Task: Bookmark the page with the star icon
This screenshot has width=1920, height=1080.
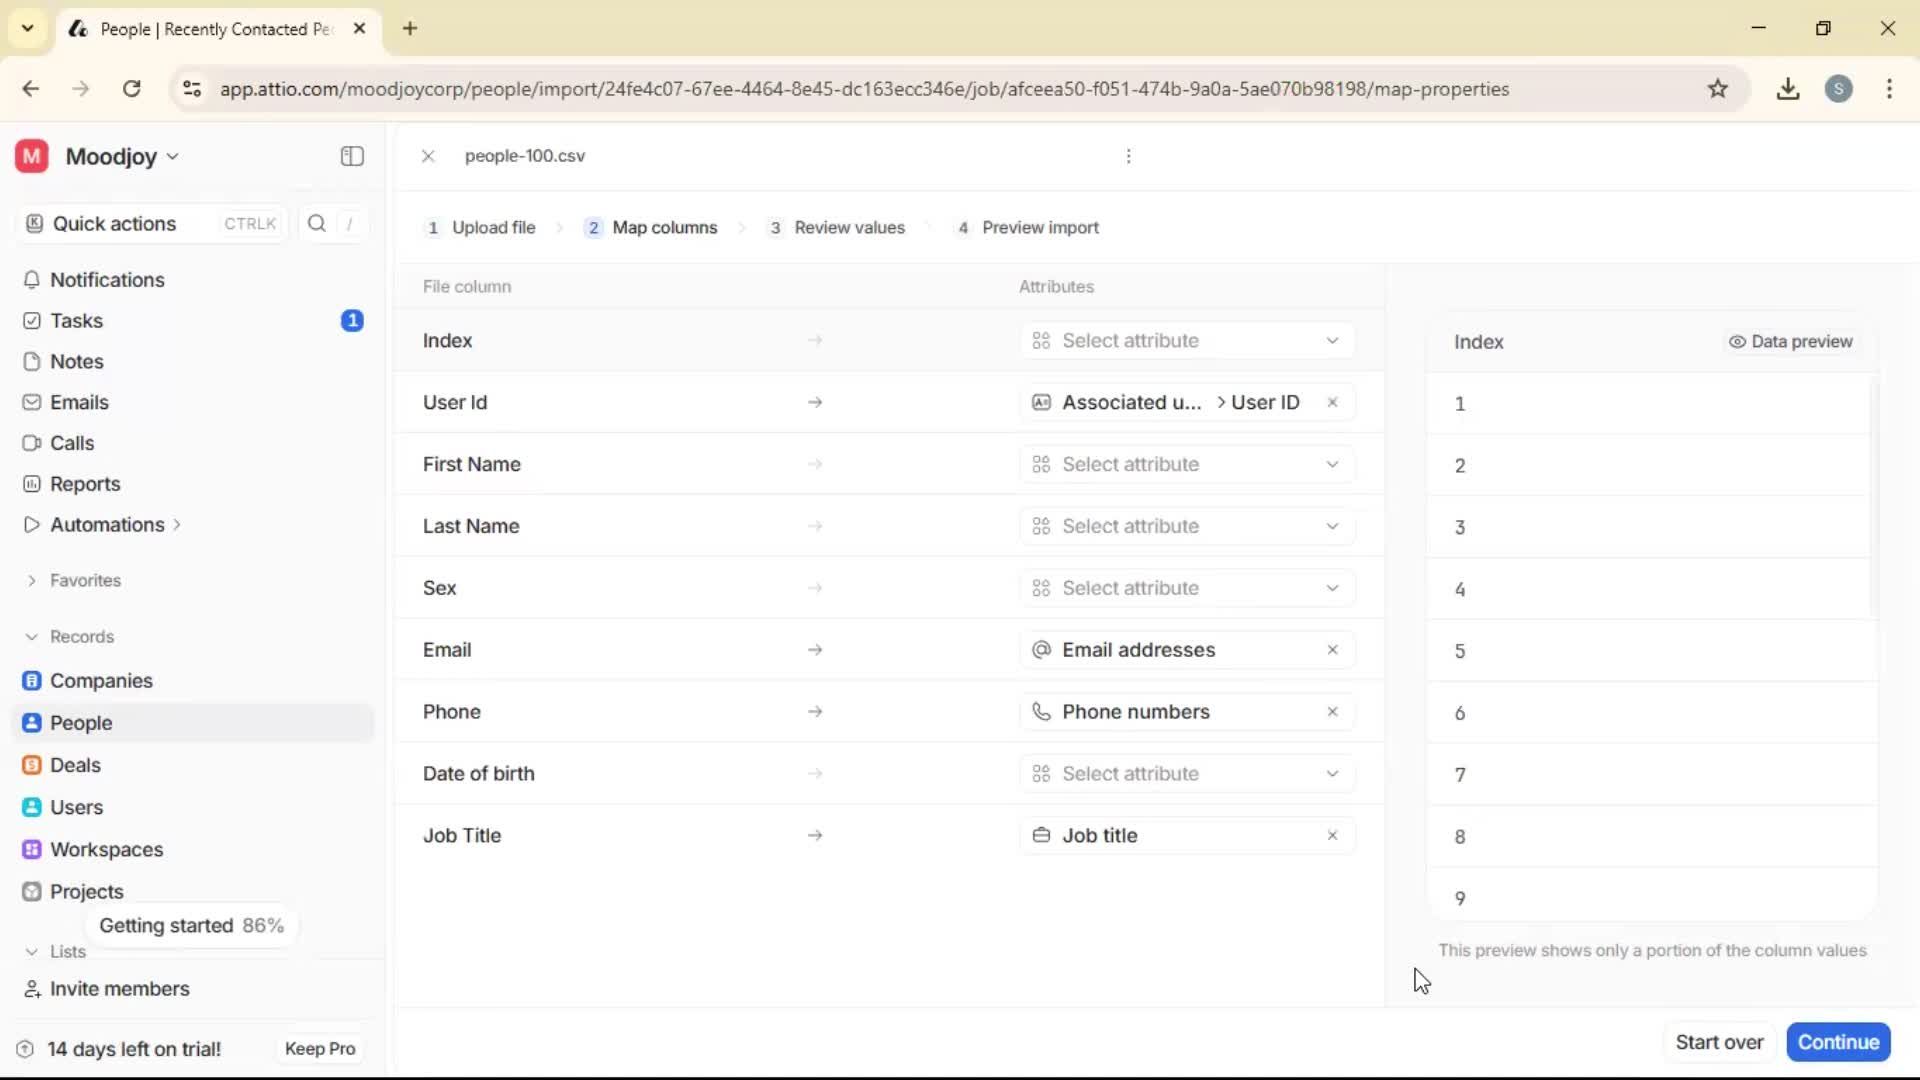Action: click(1719, 88)
